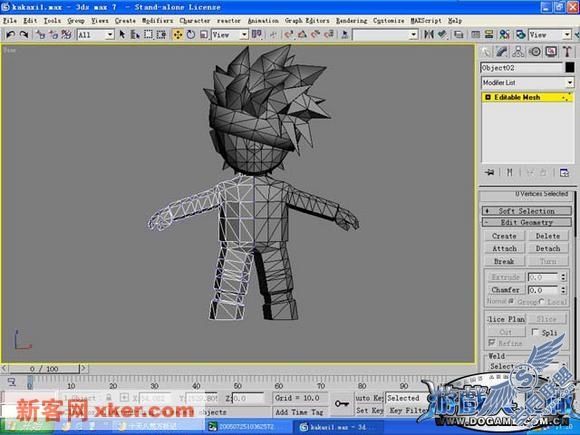Click the Object02 name field
Image resolution: width=580 pixels, height=435 pixels.
[521, 68]
